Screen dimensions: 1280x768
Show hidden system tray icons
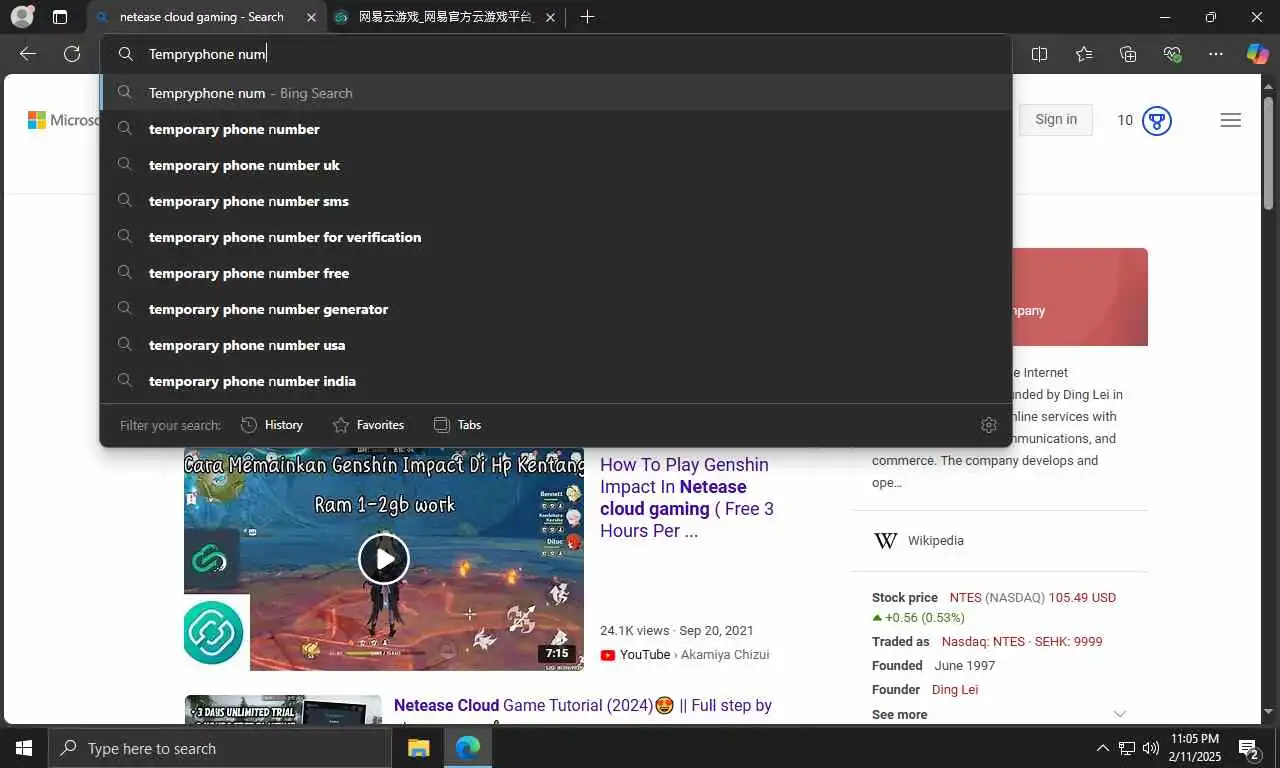click(1103, 748)
